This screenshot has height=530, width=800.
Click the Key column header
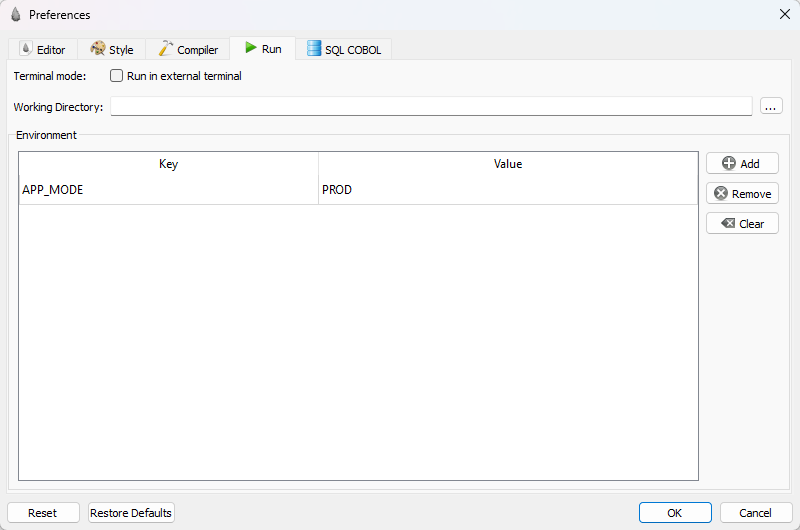point(168,164)
